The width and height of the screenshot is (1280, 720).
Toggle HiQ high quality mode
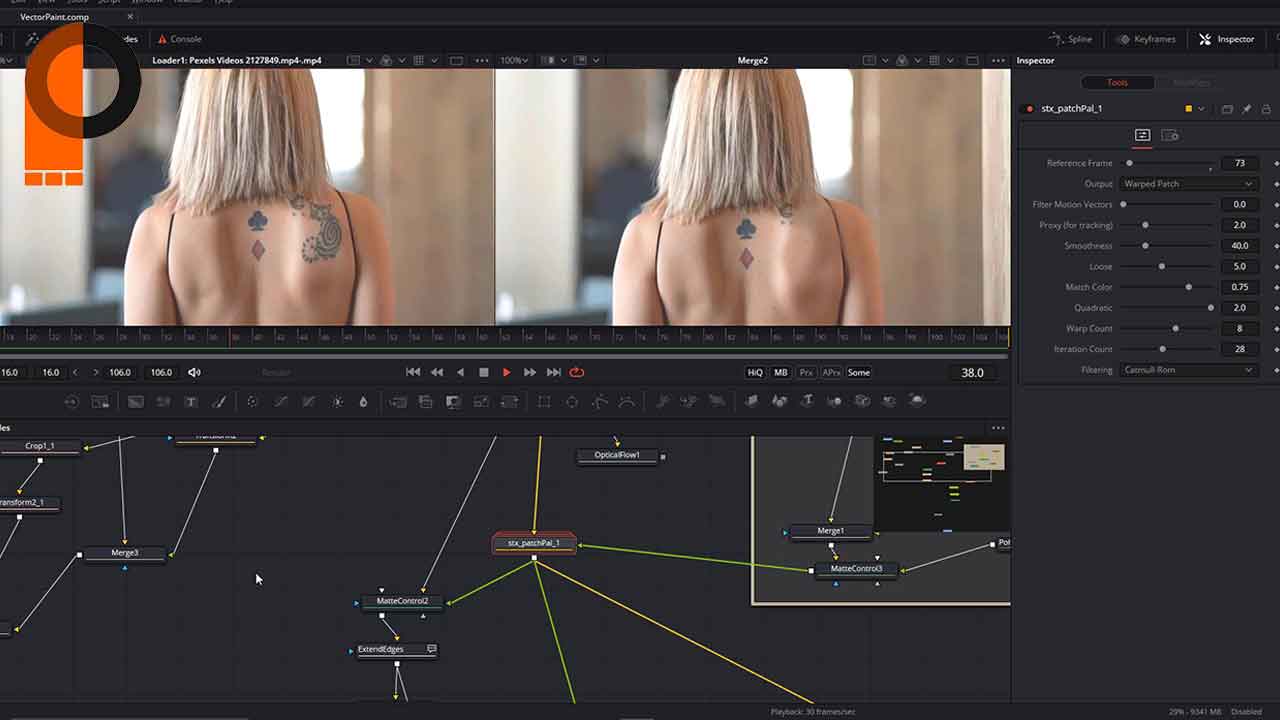(755, 372)
